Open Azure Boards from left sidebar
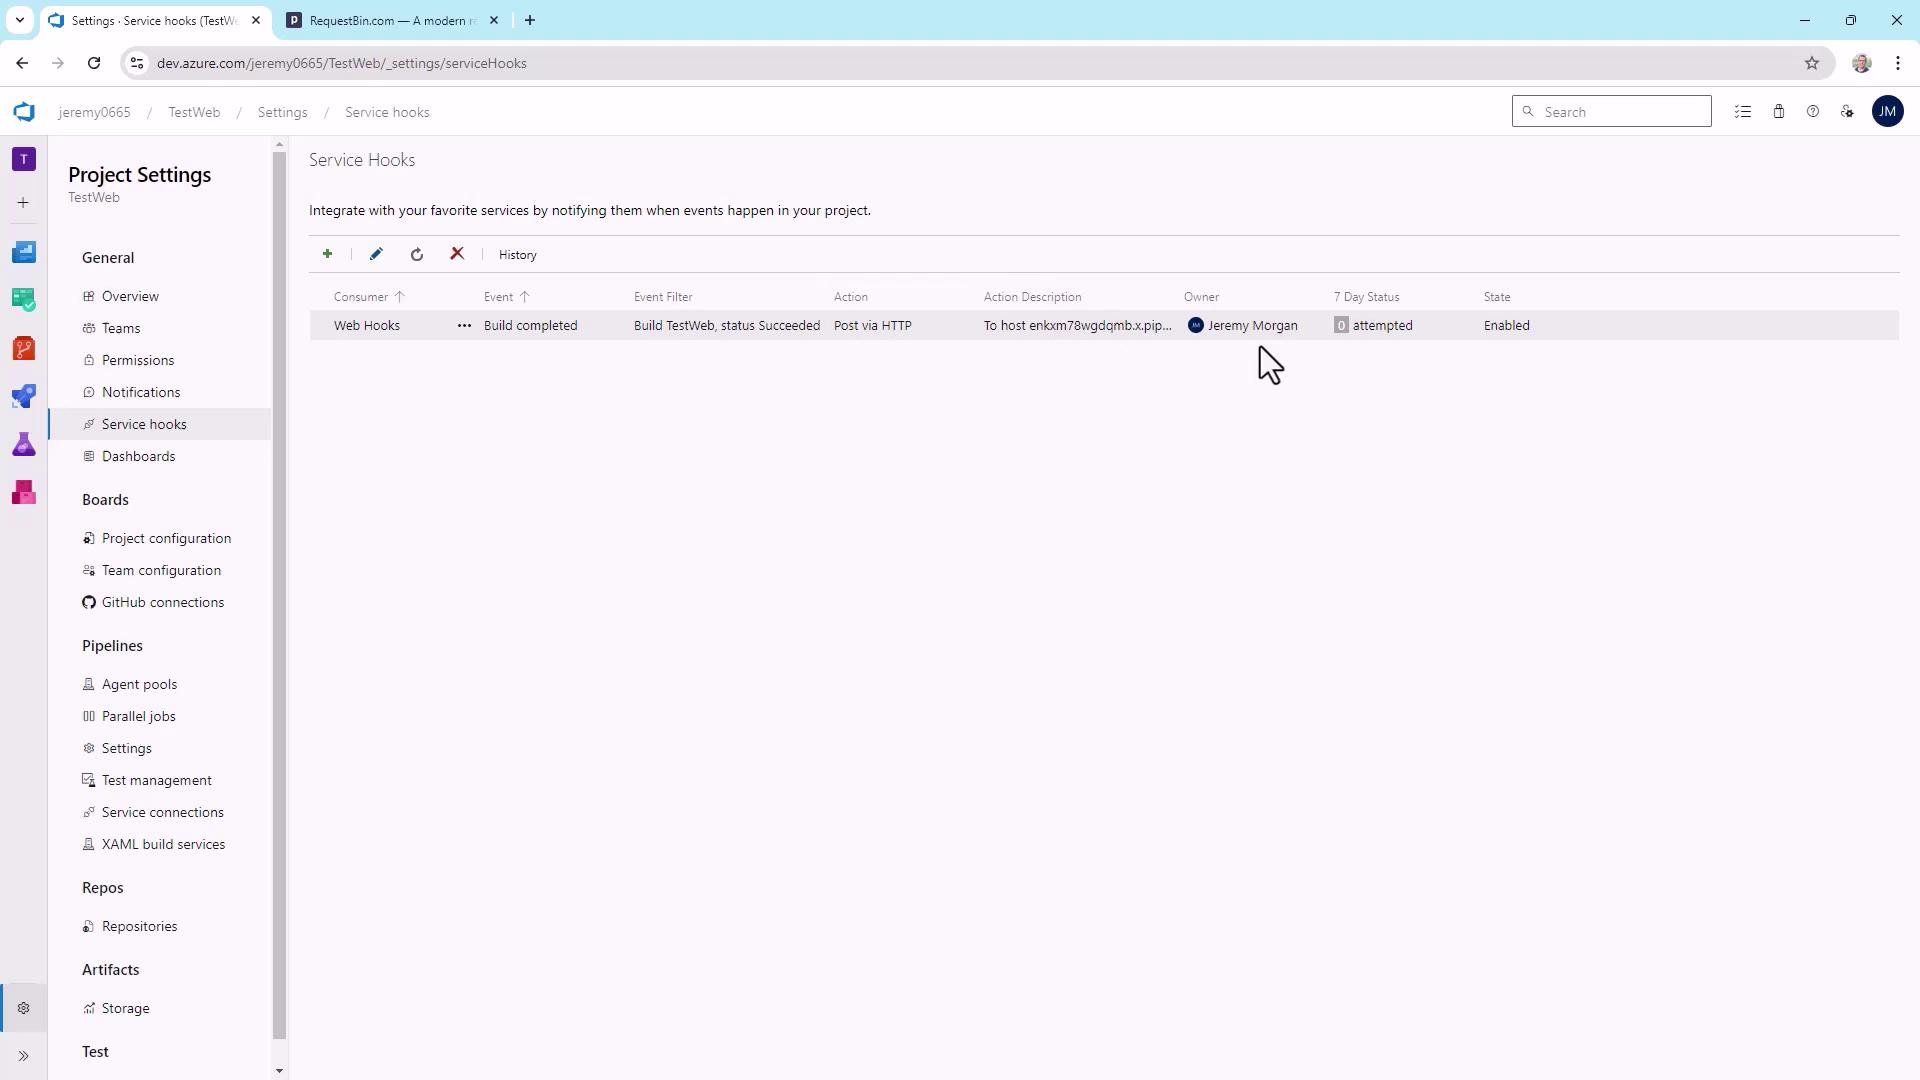The width and height of the screenshot is (1920, 1080). point(24,299)
